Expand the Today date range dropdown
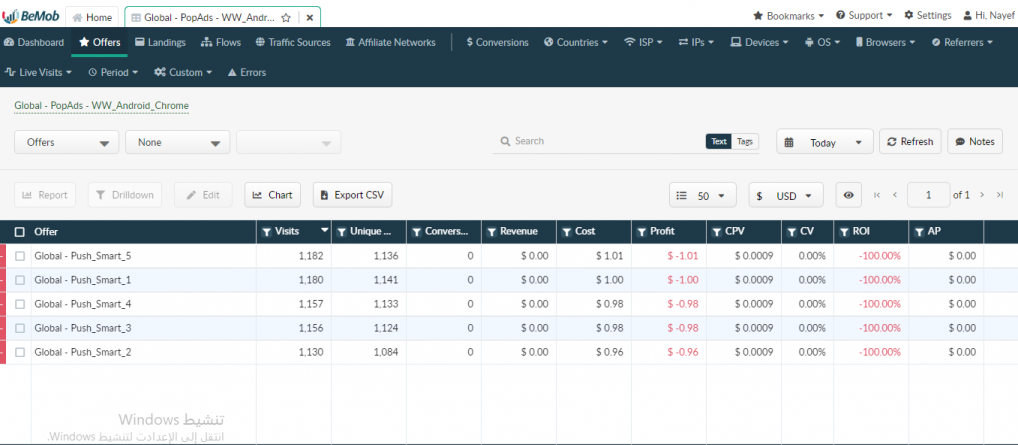This screenshot has width=1018, height=445. (x=824, y=143)
